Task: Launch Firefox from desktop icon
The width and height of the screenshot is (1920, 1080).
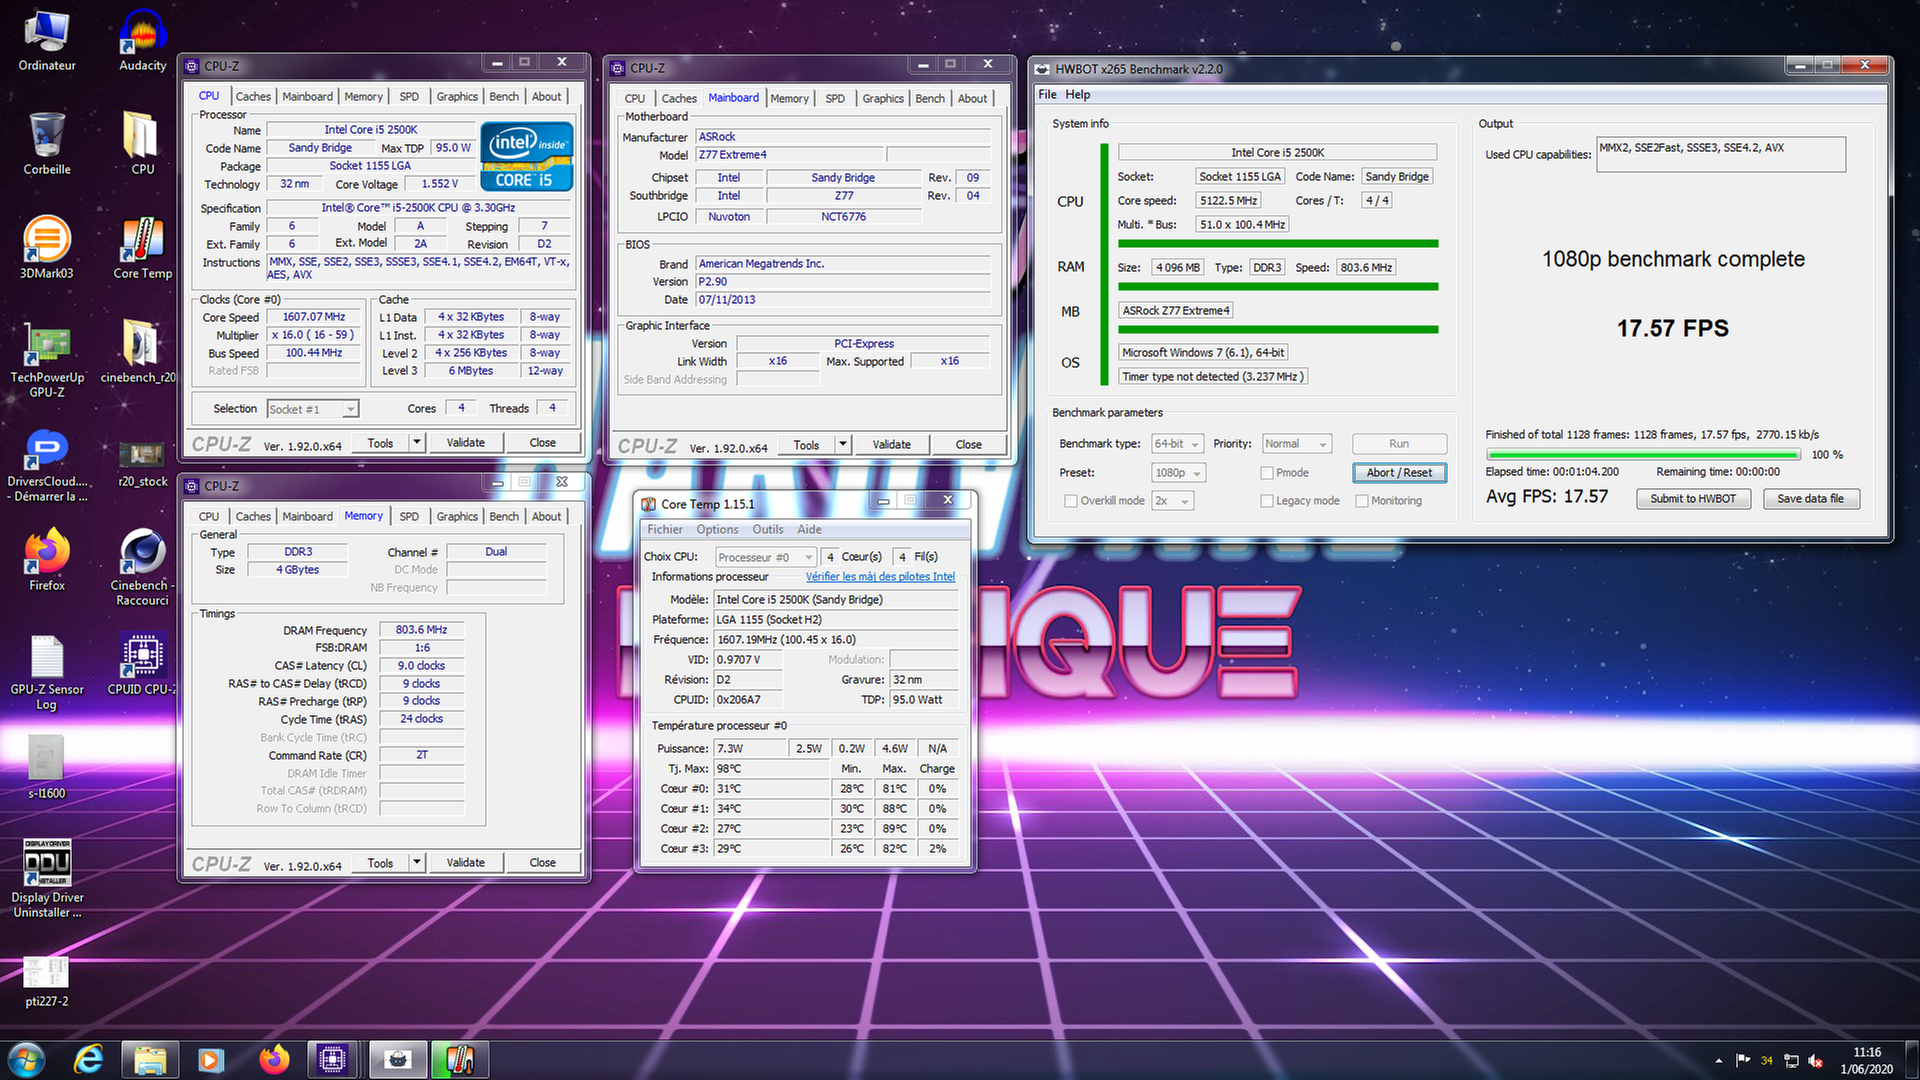Action: [47, 560]
